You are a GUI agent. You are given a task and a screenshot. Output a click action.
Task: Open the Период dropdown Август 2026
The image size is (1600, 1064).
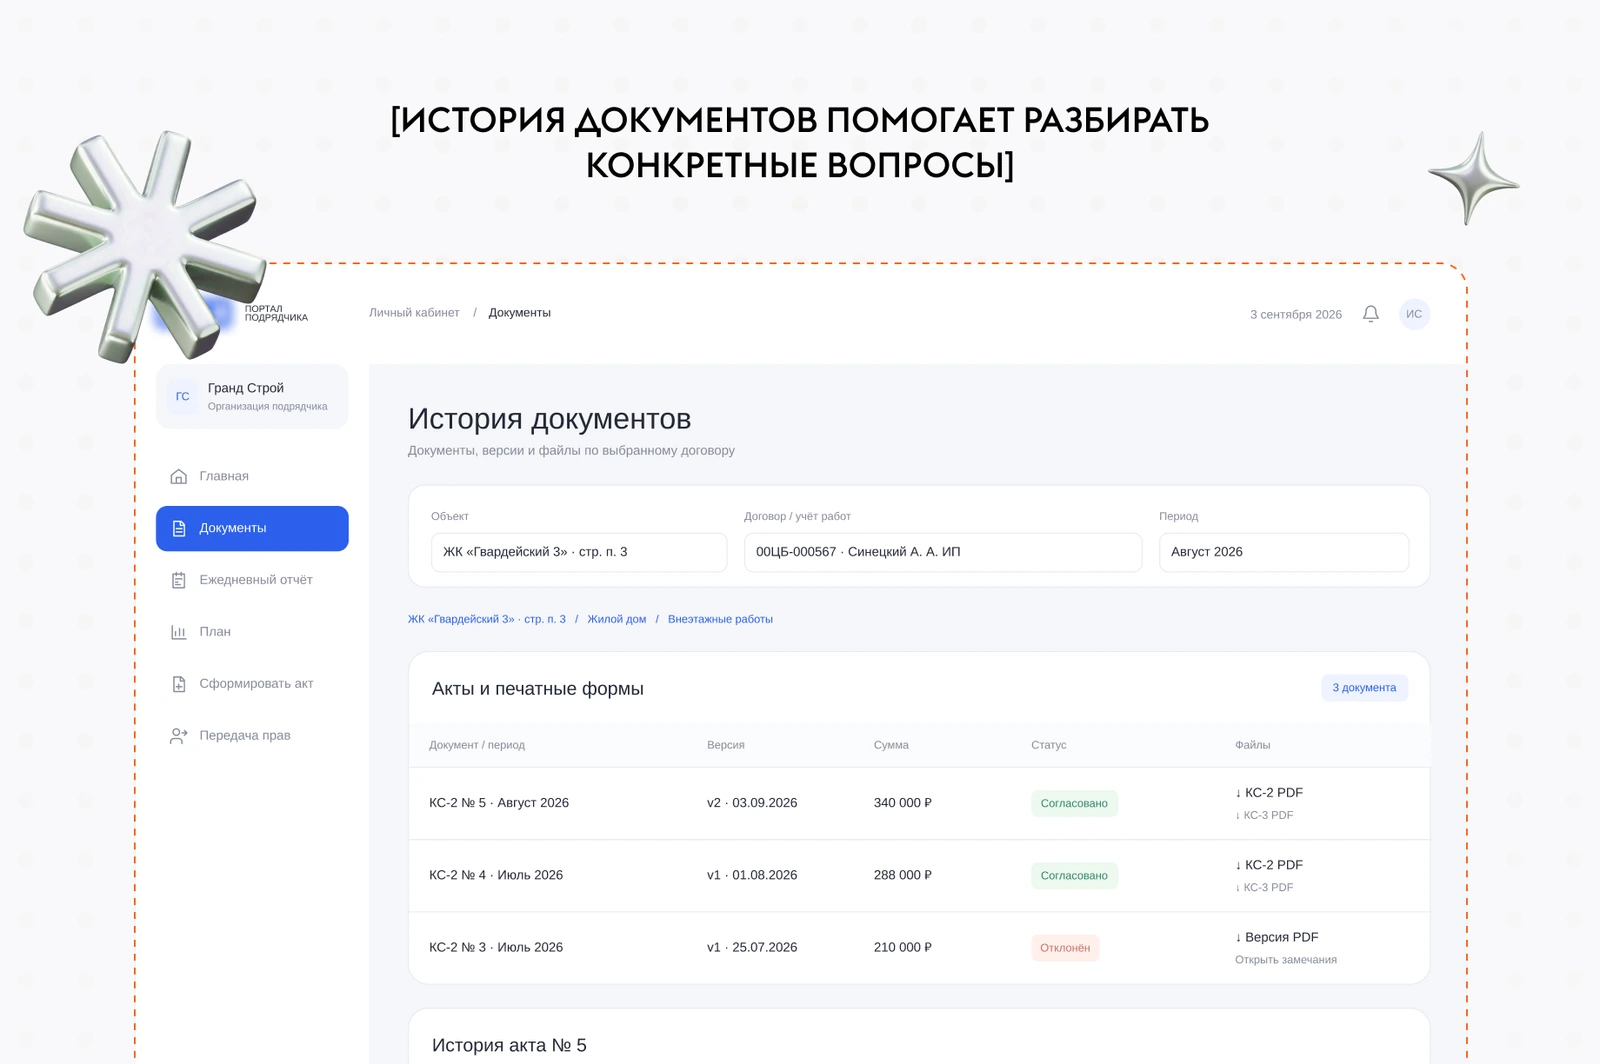1284,552
